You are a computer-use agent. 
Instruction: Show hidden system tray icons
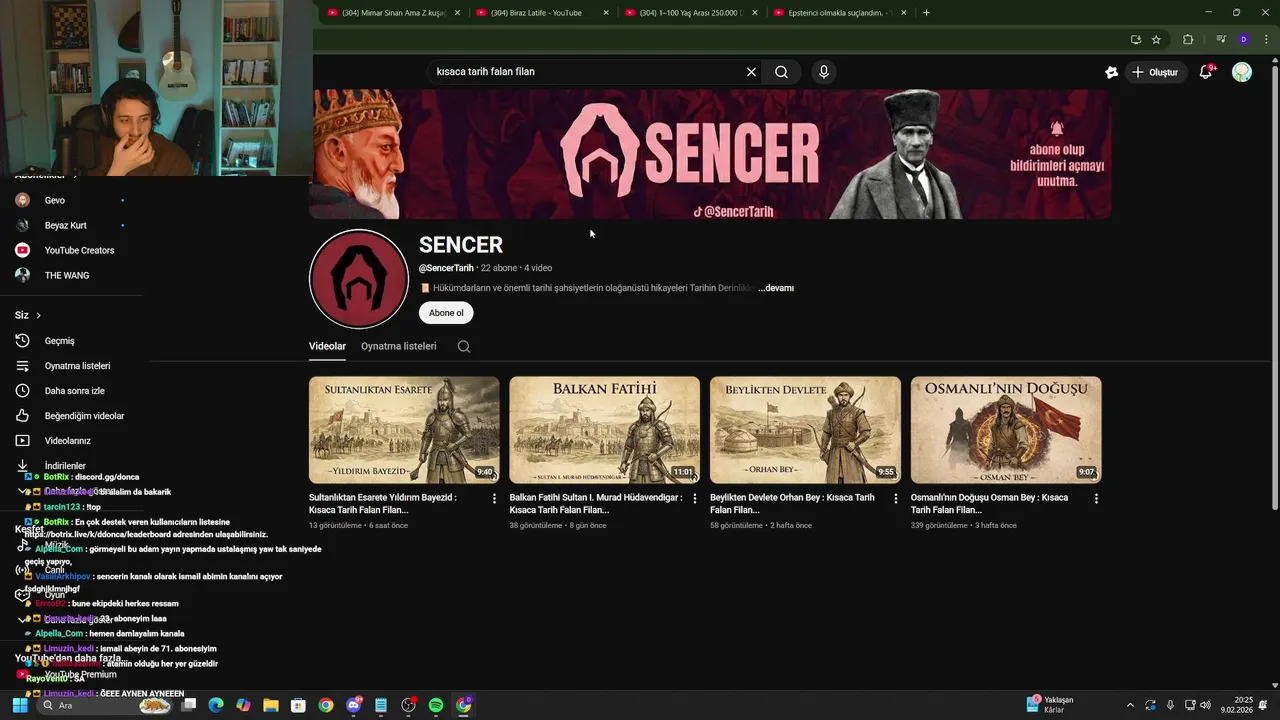(1130, 705)
